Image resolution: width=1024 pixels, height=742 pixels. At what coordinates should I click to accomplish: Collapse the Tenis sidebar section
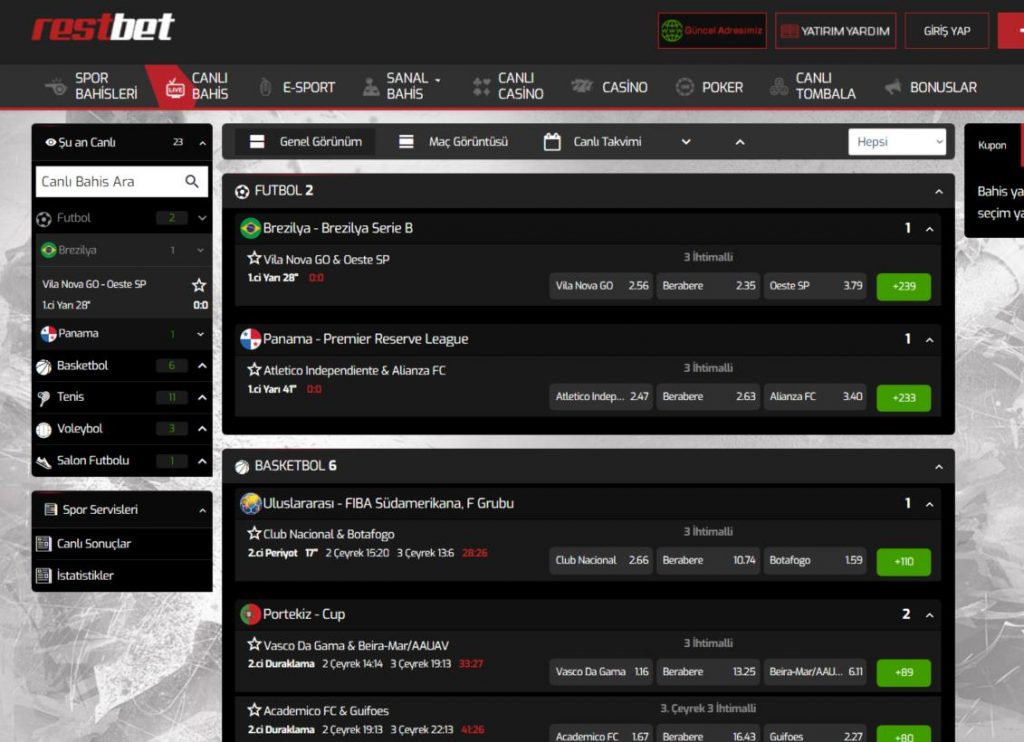[202, 397]
